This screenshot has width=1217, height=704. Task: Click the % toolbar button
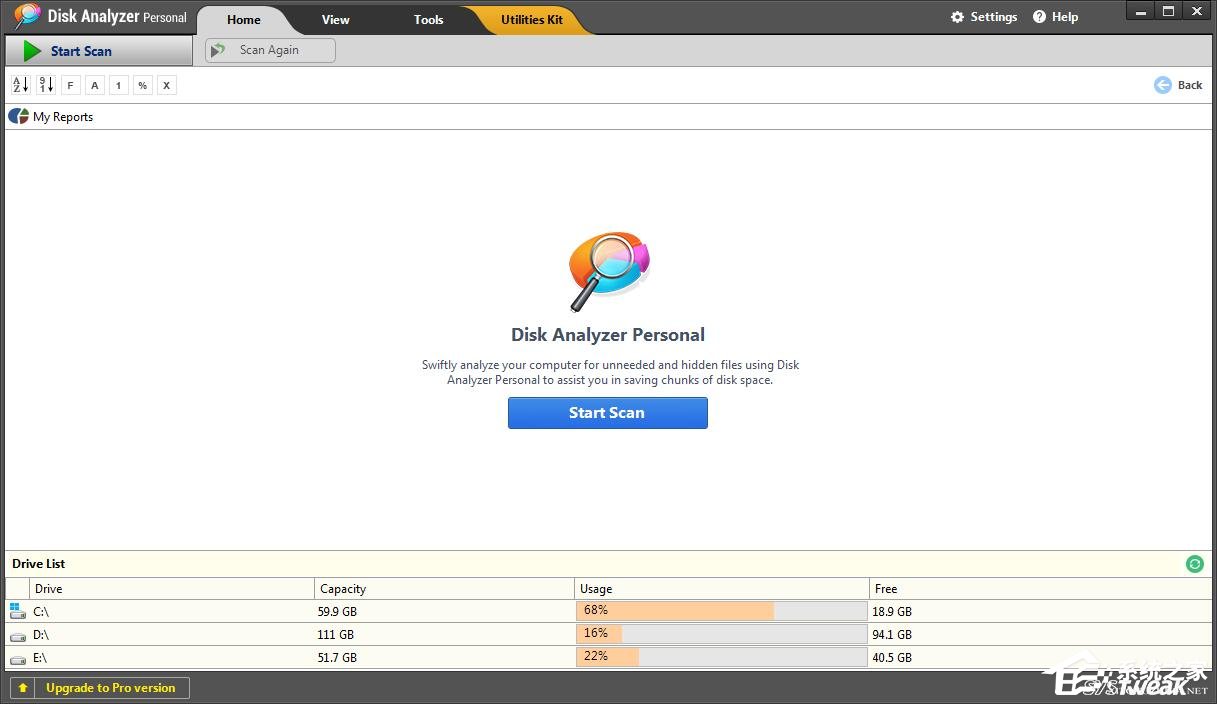[142, 85]
